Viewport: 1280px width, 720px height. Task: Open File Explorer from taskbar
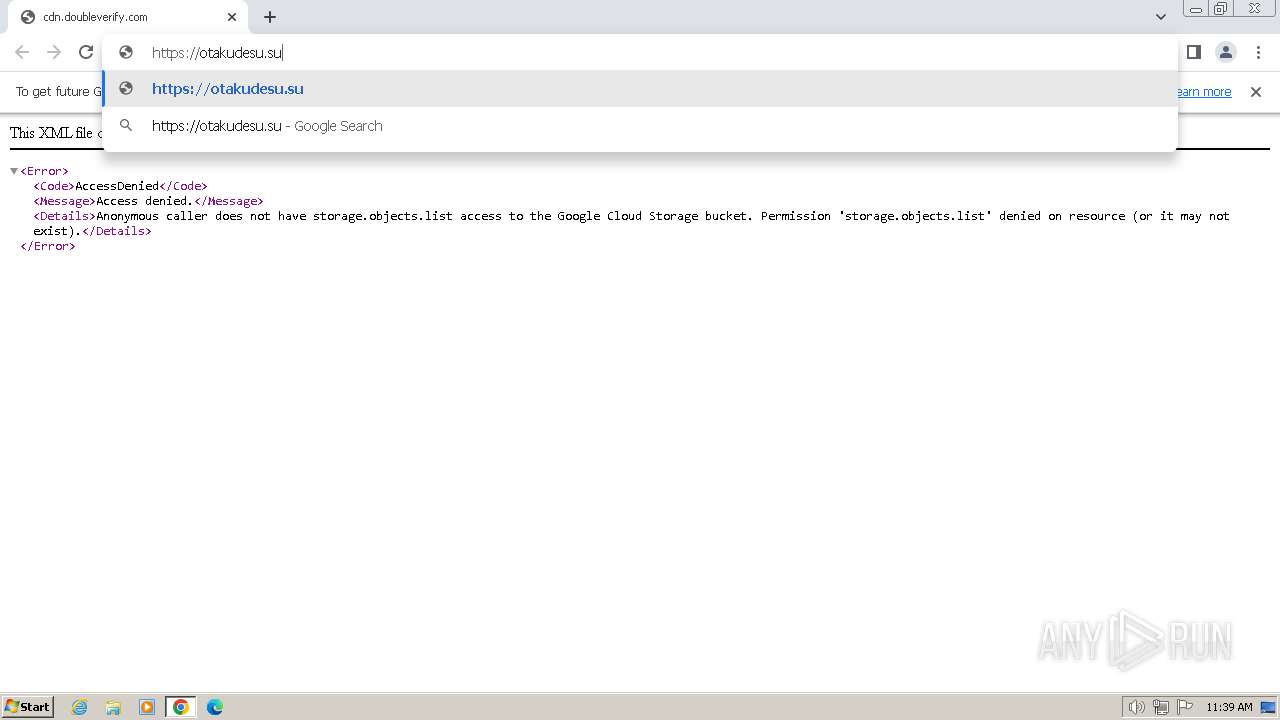pos(113,707)
